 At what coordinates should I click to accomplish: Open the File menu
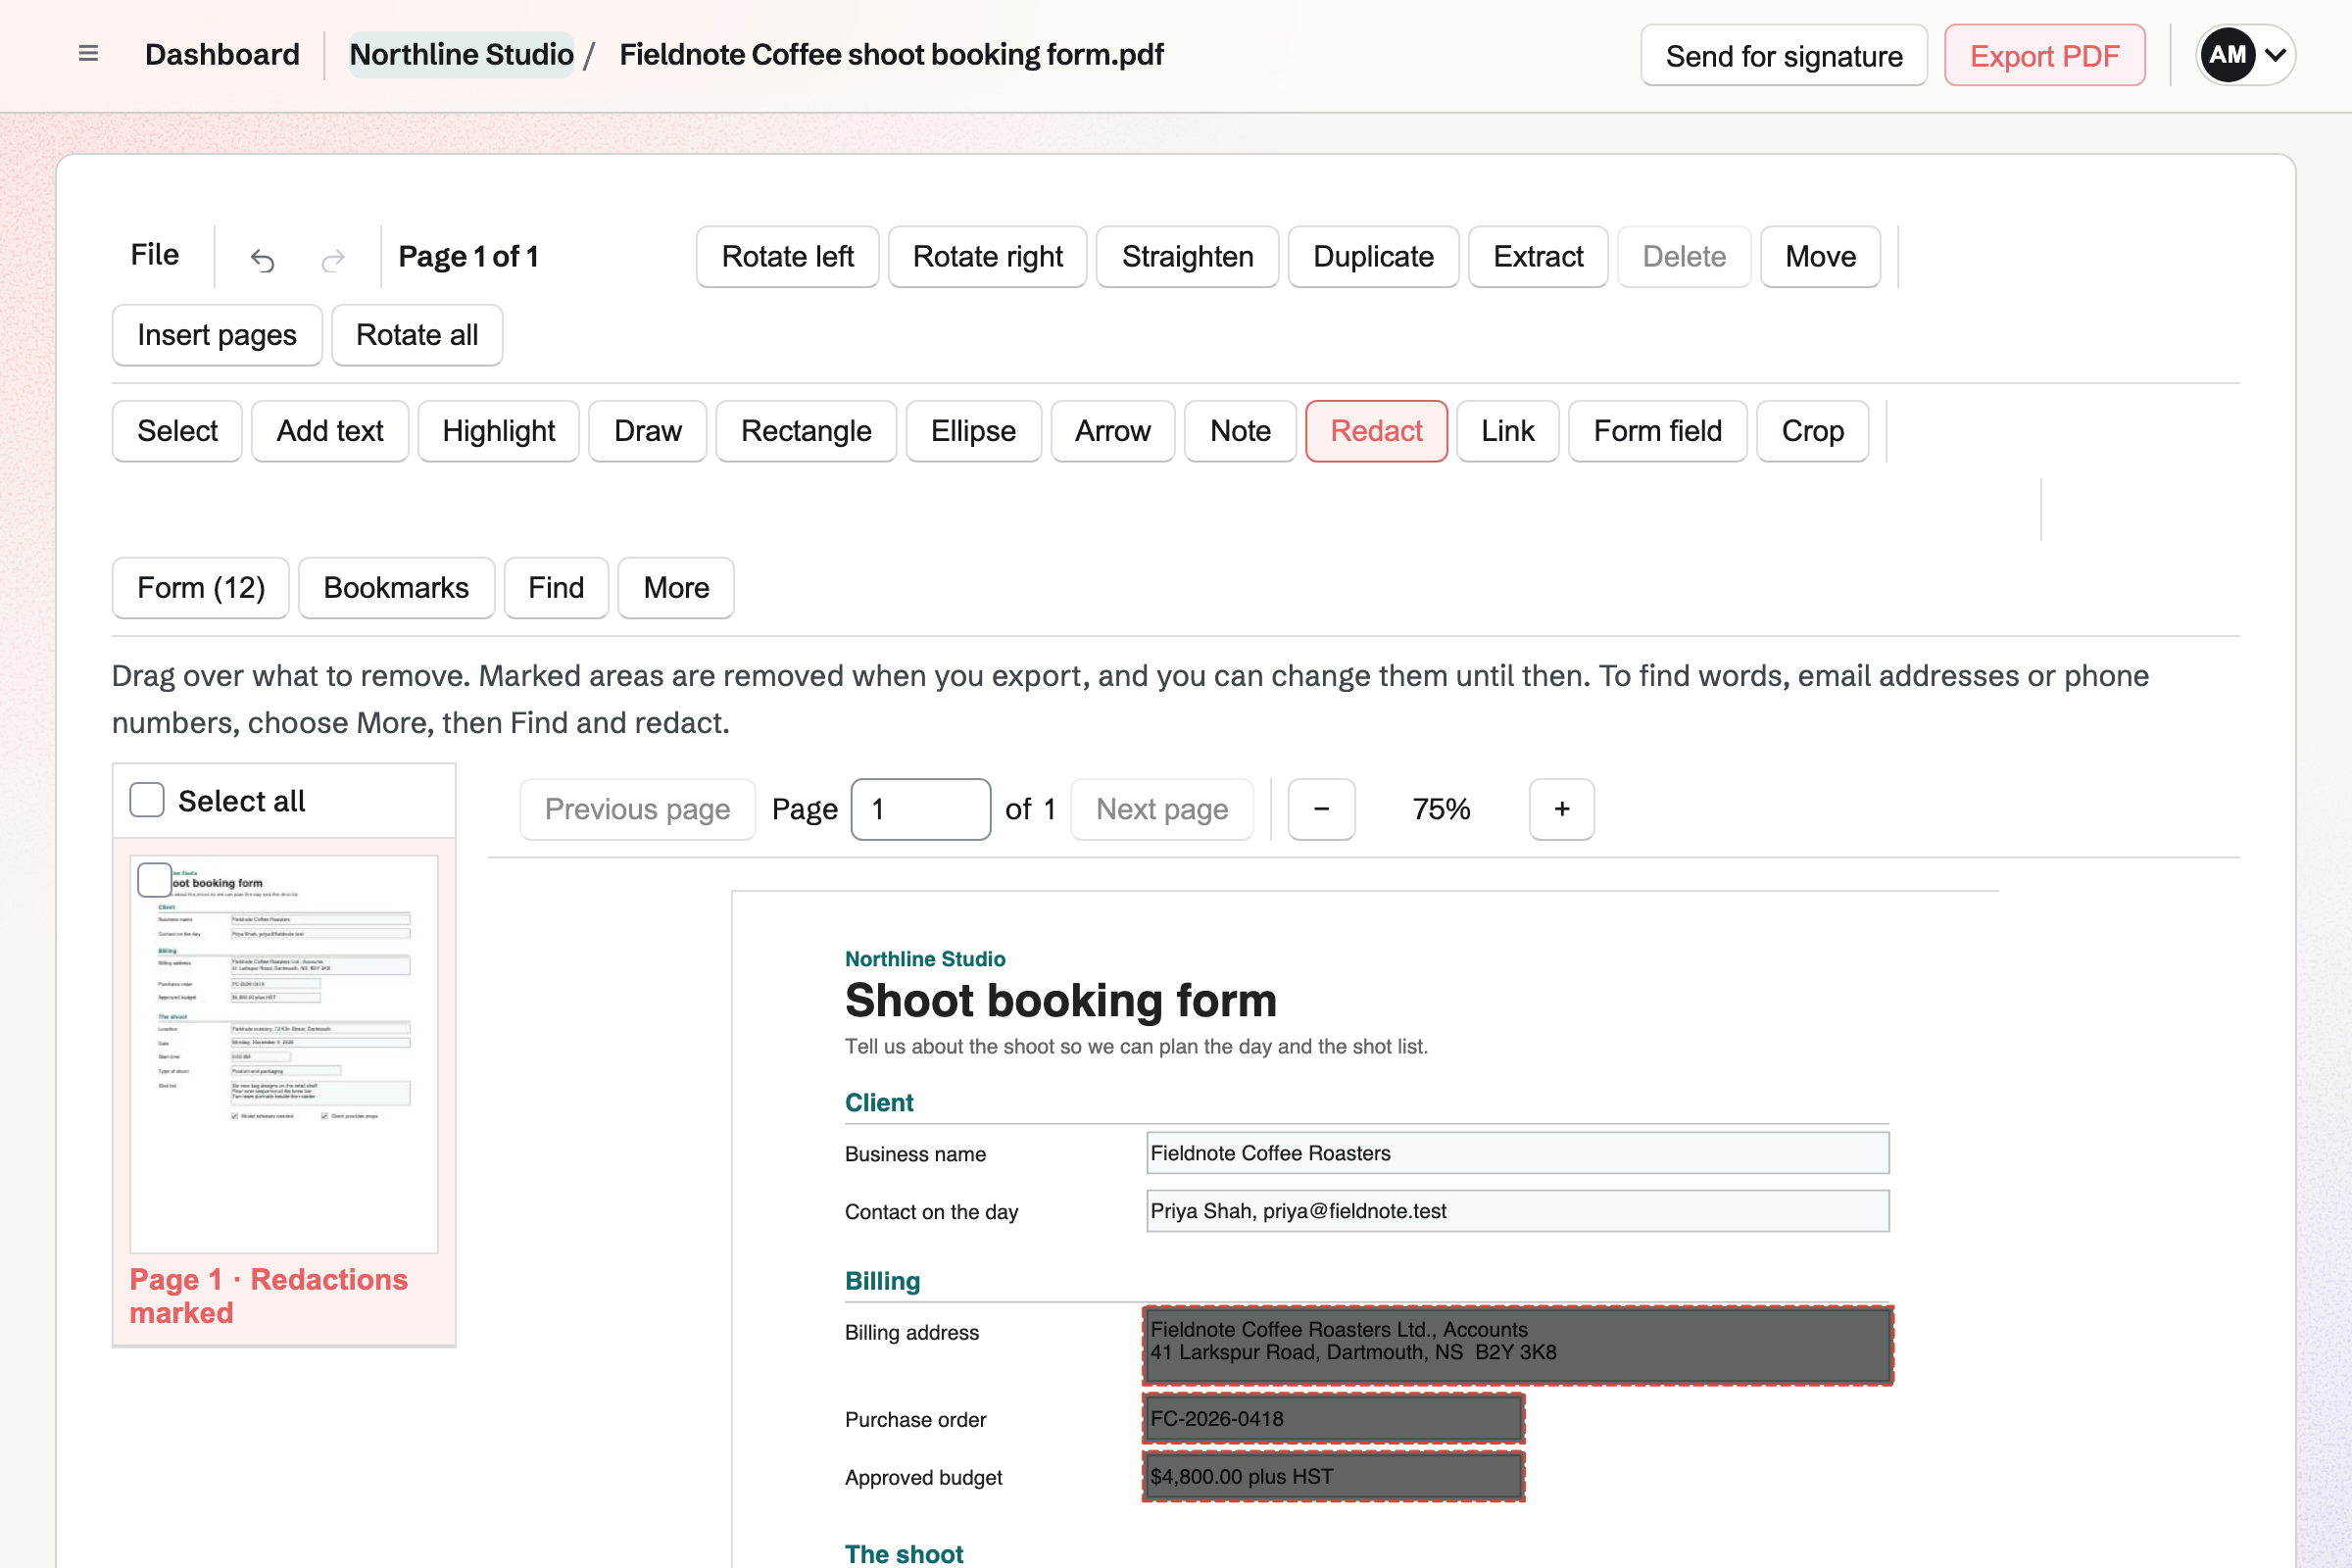(155, 256)
